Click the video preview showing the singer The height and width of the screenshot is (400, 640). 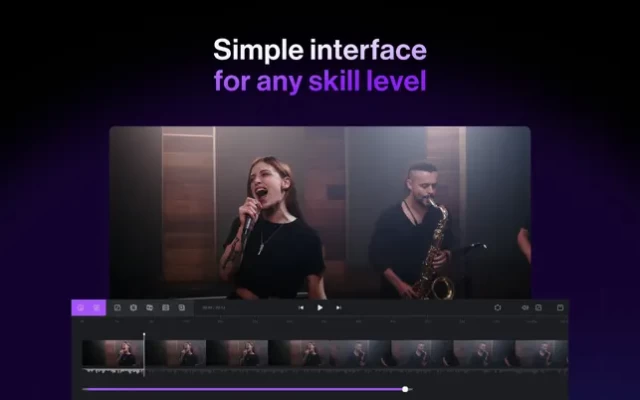coord(320,212)
